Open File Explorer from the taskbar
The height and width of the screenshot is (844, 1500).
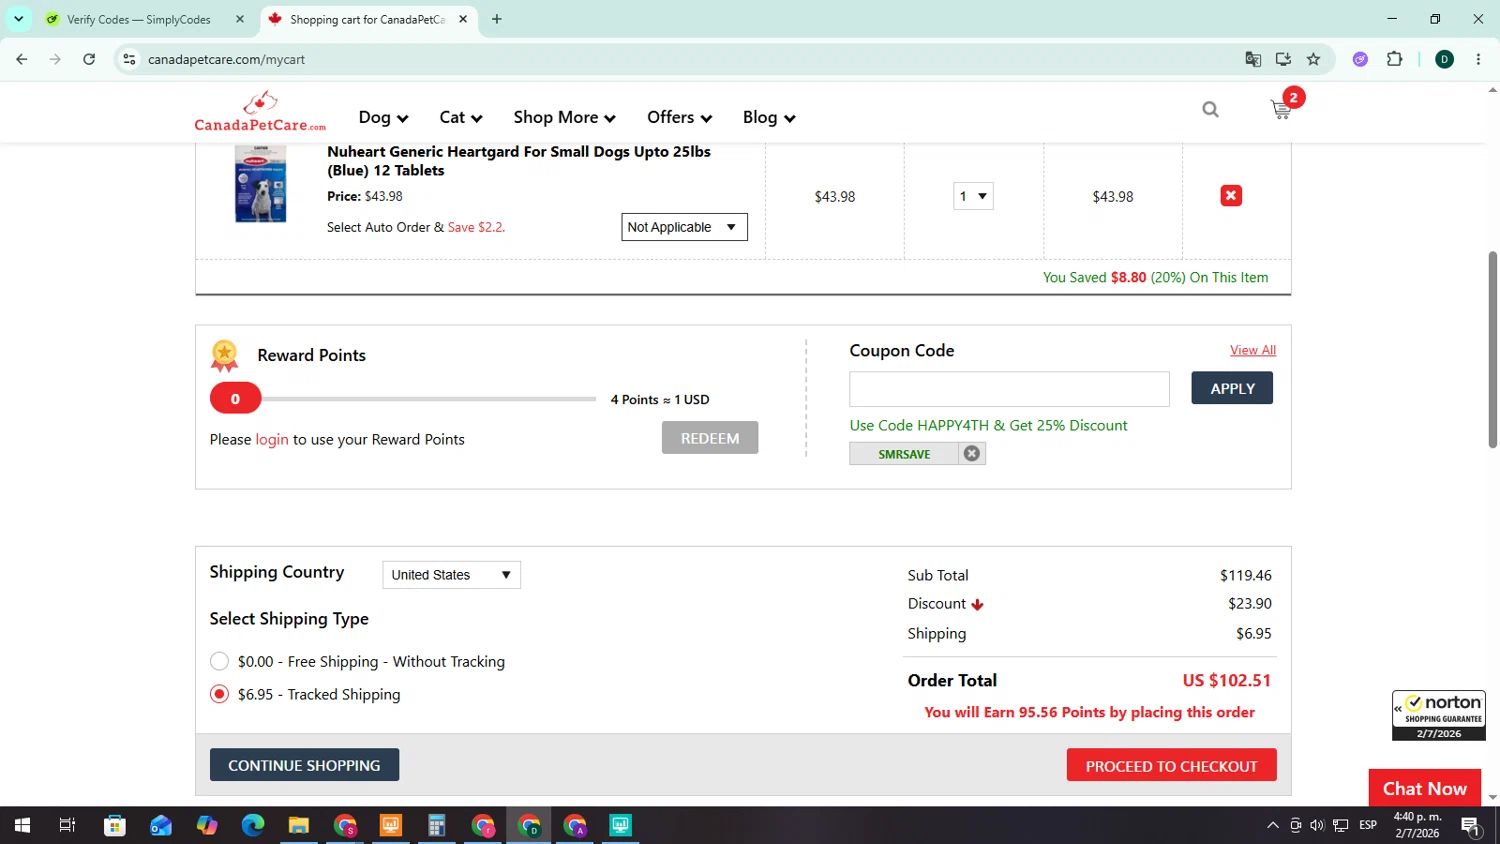point(299,825)
